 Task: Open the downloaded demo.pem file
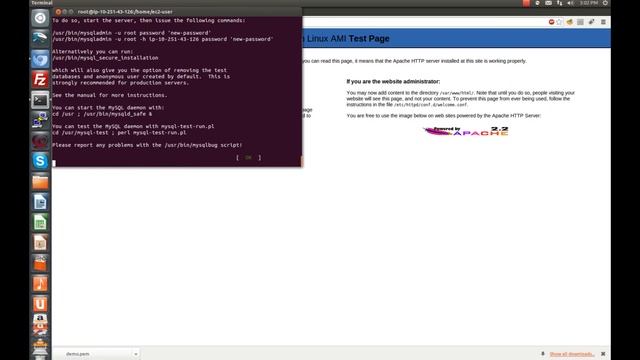pyautogui.click(x=78, y=354)
